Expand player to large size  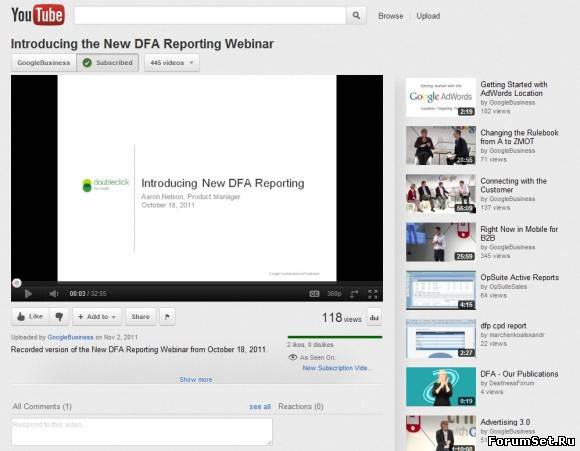354,294
